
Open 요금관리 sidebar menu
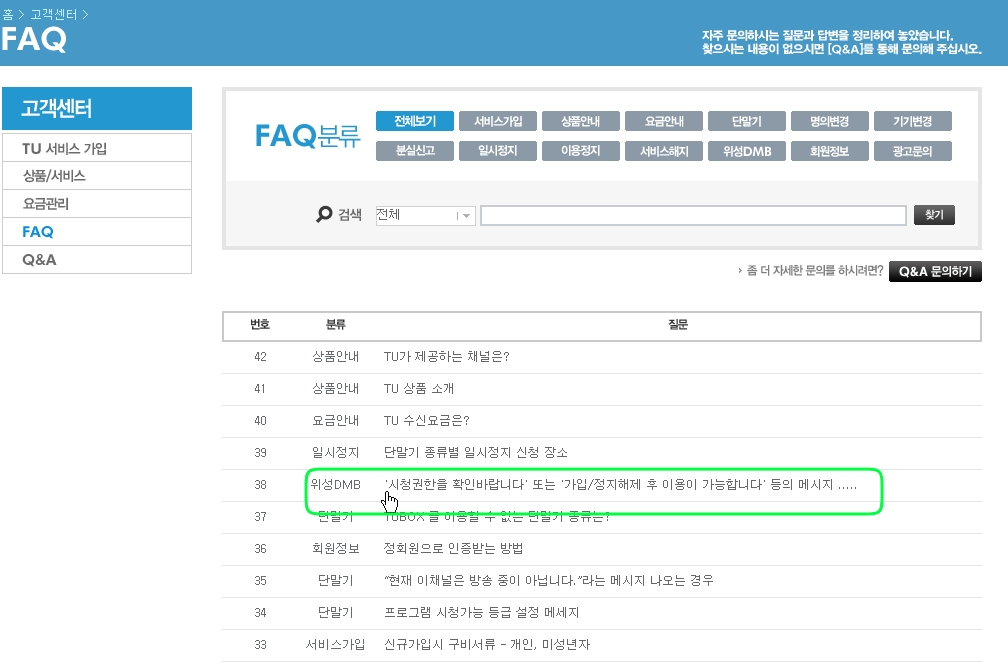[x=97, y=204]
